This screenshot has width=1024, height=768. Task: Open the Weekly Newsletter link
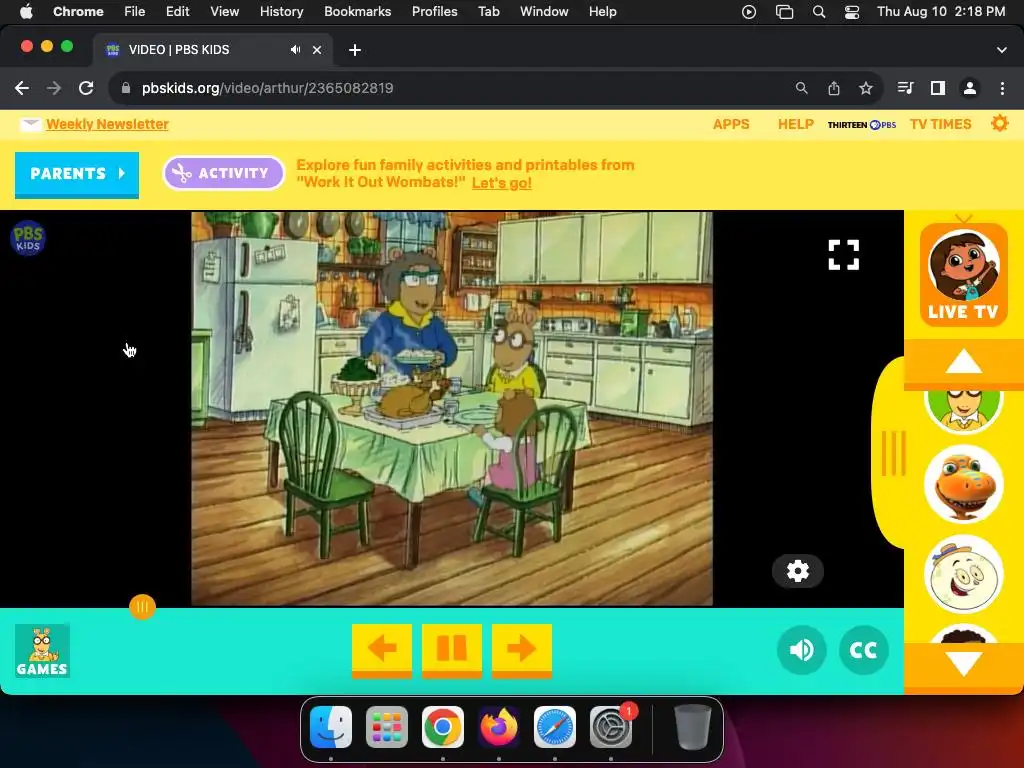click(107, 124)
